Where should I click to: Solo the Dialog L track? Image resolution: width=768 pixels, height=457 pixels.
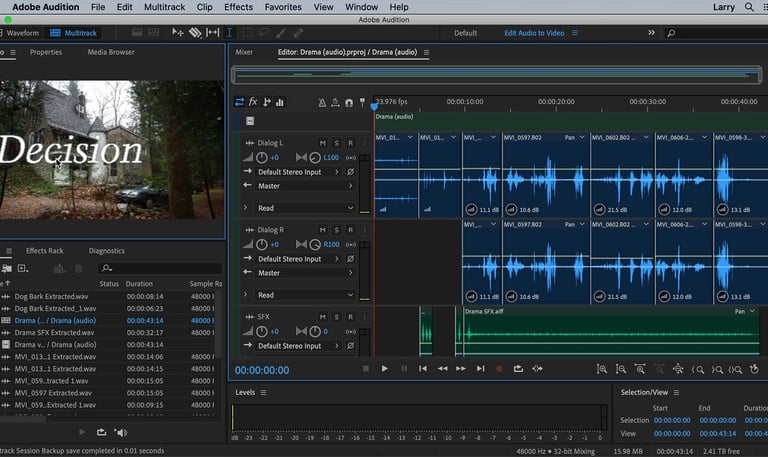336,143
